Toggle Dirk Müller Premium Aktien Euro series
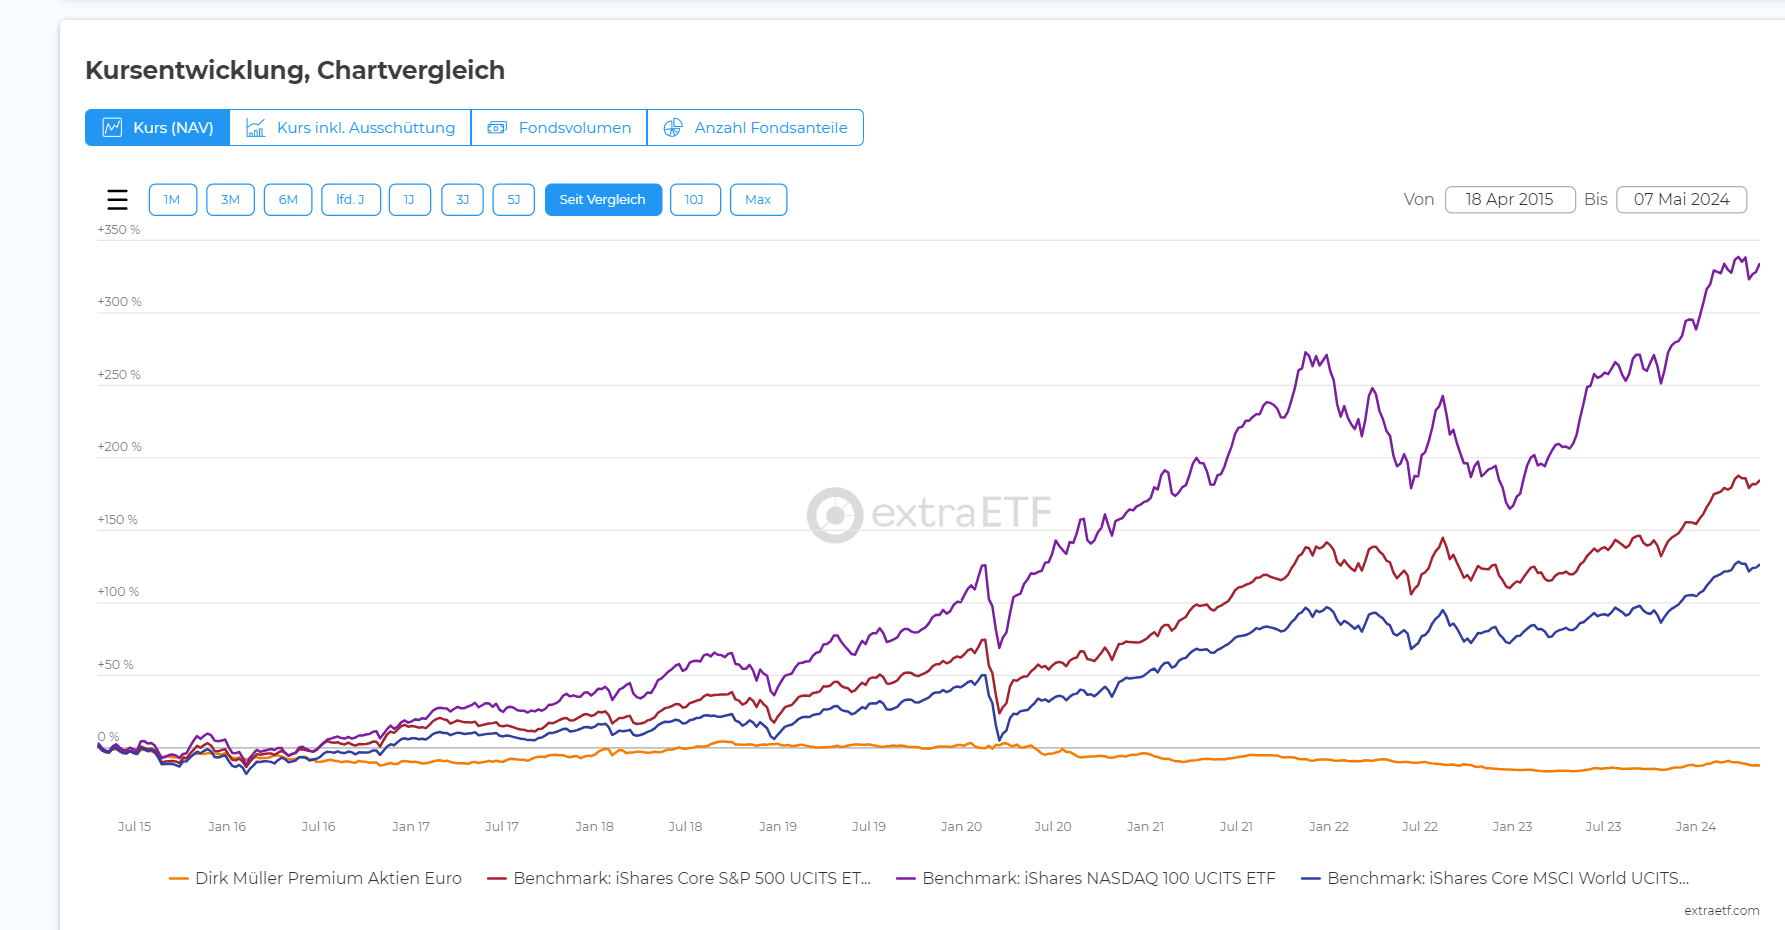 pyautogui.click(x=316, y=878)
